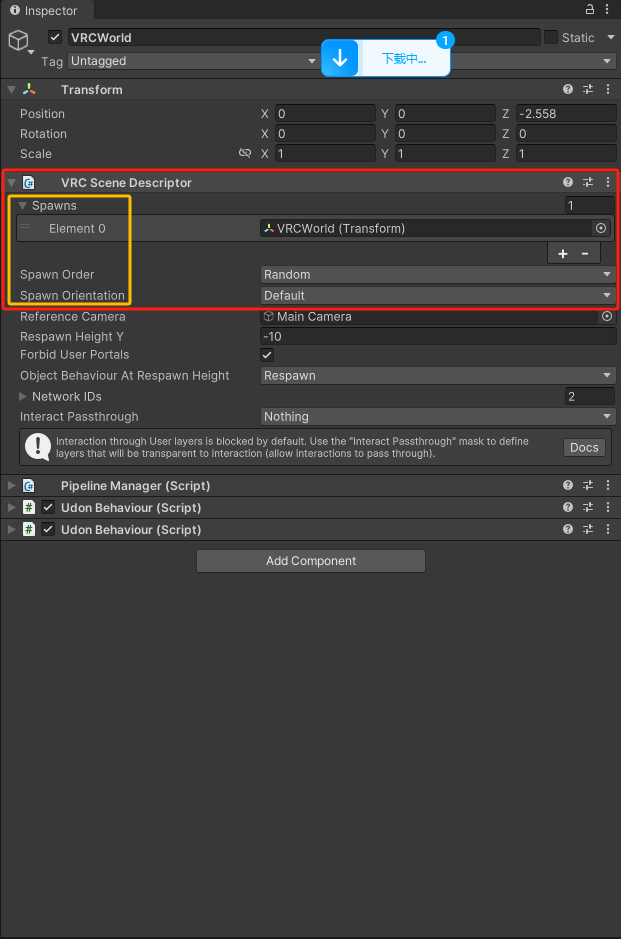Open first Udon Behaviour help reference
The width and height of the screenshot is (621, 939).
point(568,507)
